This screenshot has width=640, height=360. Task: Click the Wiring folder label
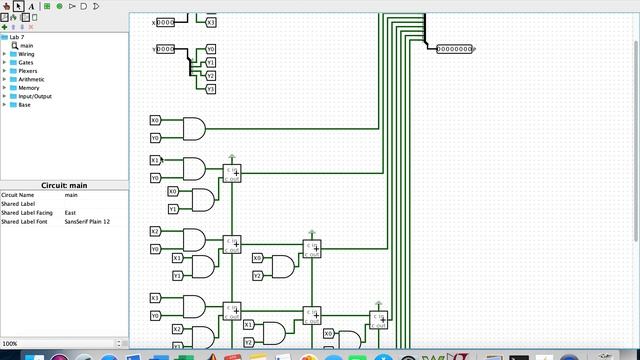[26, 54]
